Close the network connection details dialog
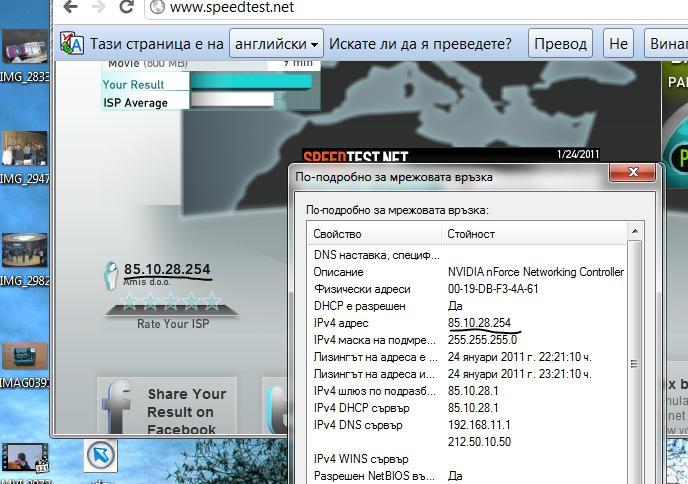The height and width of the screenshot is (484, 688). (632, 175)
